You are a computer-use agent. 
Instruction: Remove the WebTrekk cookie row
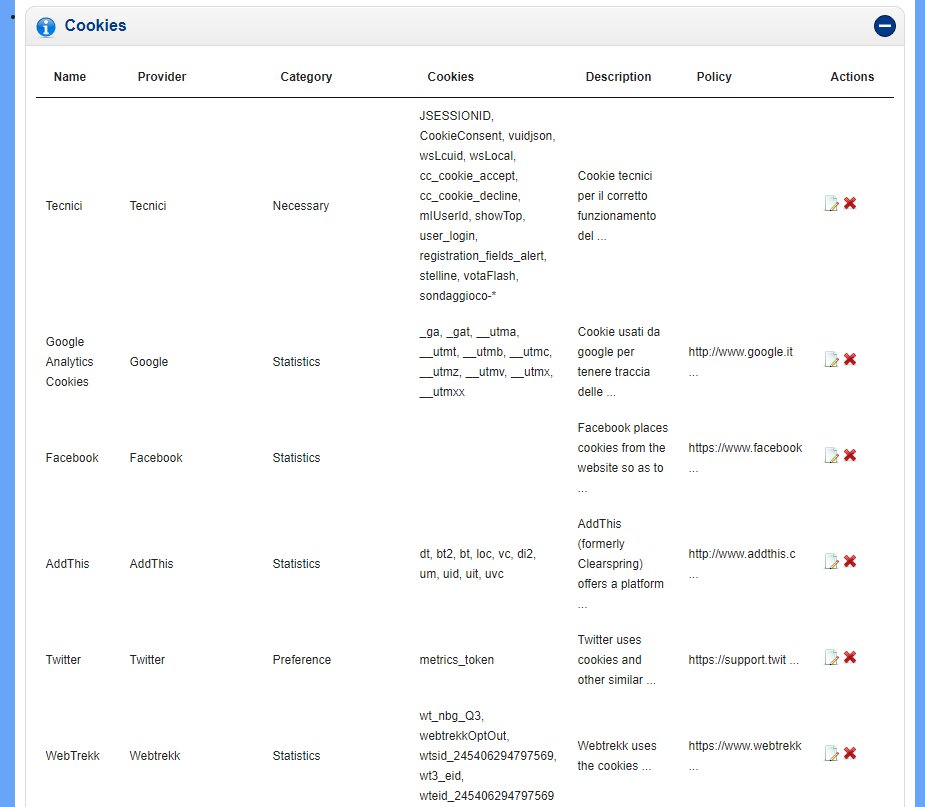coord(850,753)
